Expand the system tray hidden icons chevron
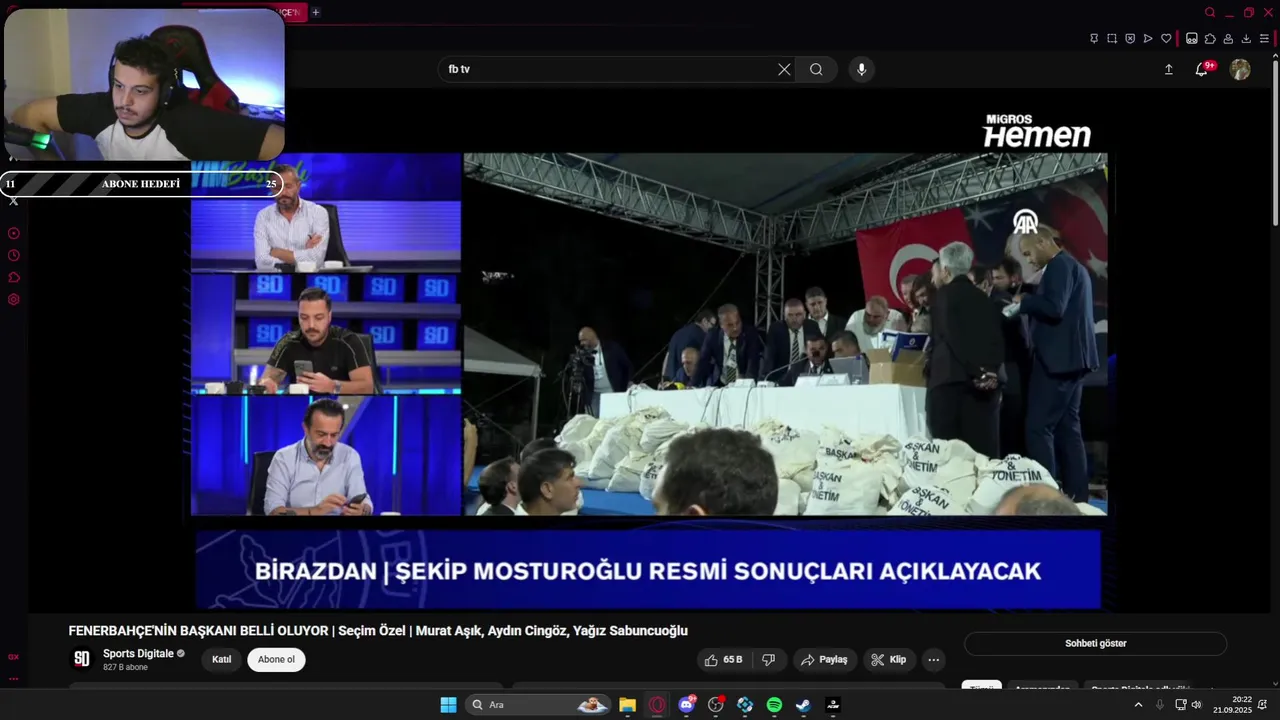Image resolution: width=1280 pixels, height=720 pixels. (1138, 705)
